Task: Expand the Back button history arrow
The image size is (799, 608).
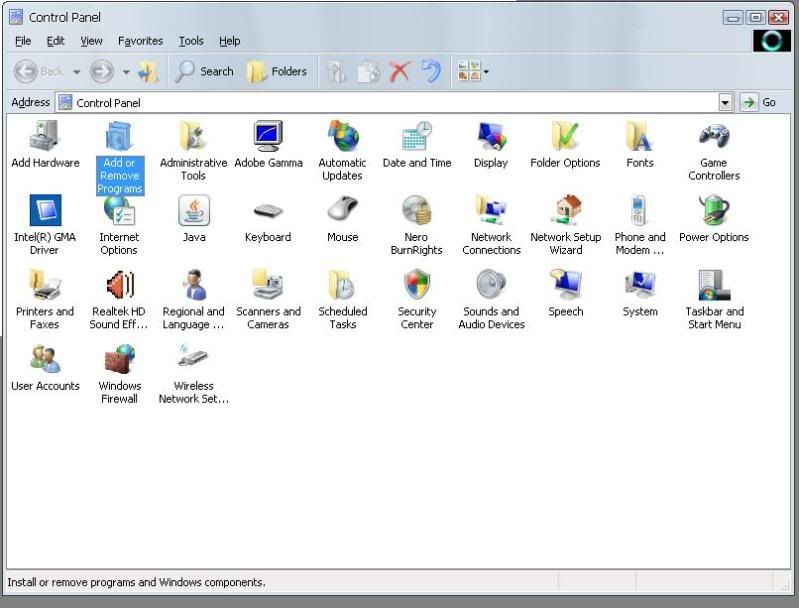Action: coord(76,72)
